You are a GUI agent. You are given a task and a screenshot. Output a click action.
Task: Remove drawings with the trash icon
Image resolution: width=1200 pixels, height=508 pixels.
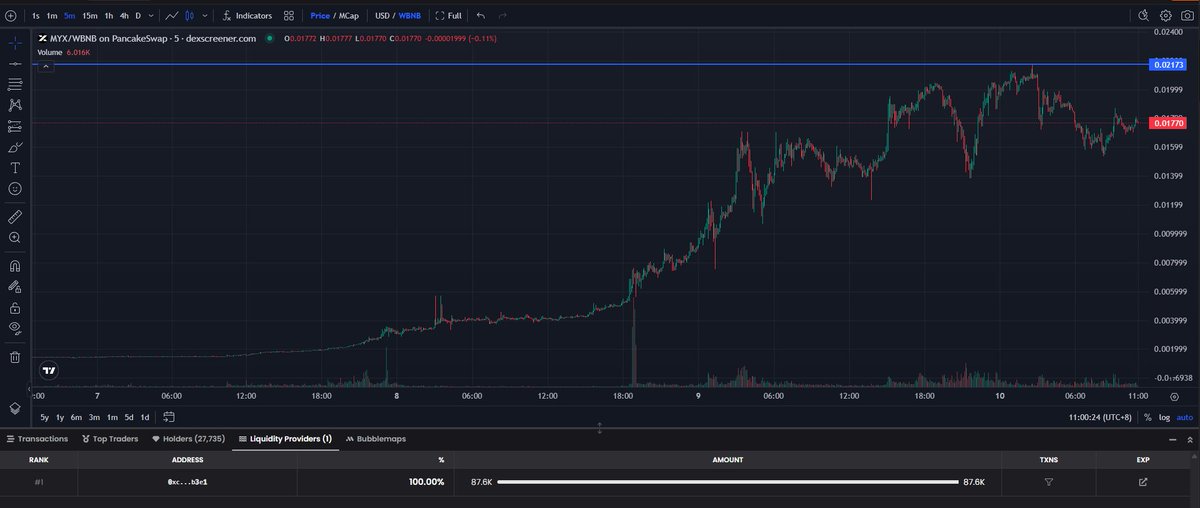(15, 357)
